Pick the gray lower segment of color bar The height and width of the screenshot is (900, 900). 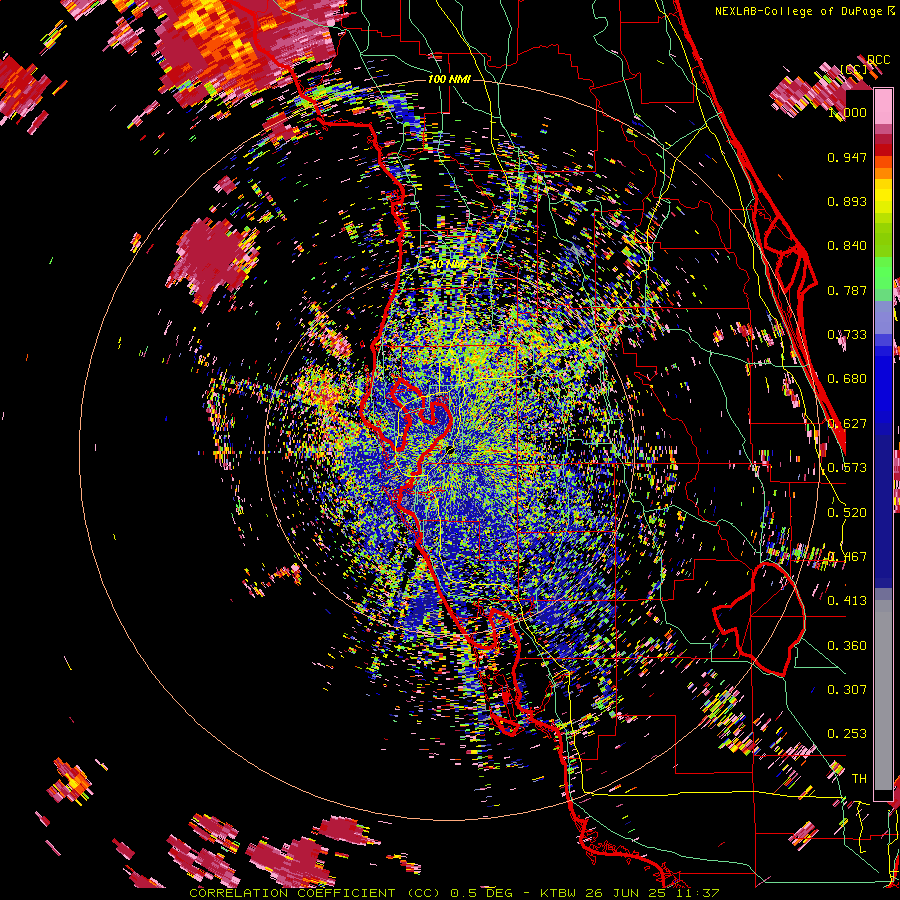tap(883, 695)
